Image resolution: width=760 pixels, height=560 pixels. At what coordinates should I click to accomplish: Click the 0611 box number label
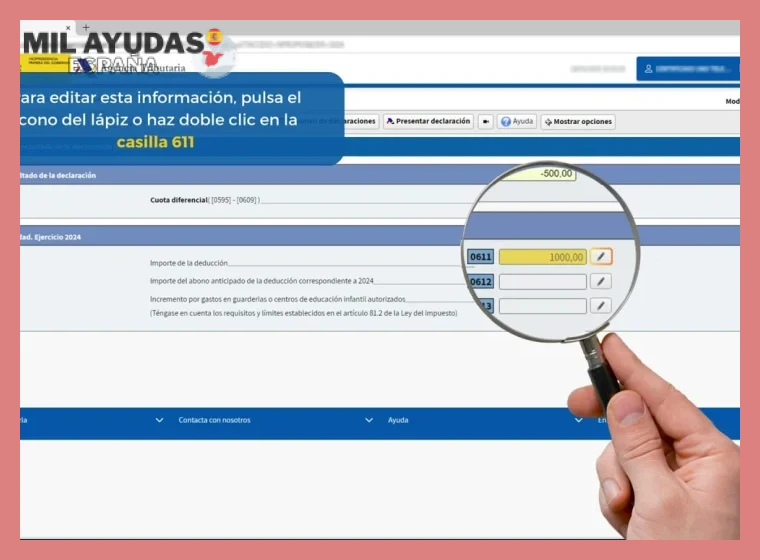coord(480,257)
